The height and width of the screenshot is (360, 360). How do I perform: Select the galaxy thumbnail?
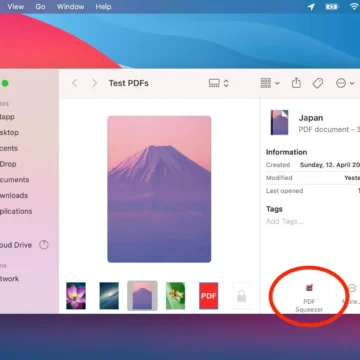tap(109, 296)
